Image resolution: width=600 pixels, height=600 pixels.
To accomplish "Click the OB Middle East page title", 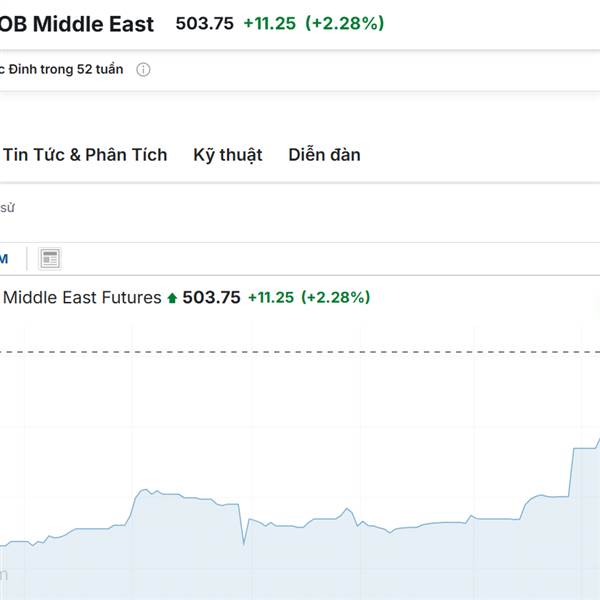I will 77,24.
